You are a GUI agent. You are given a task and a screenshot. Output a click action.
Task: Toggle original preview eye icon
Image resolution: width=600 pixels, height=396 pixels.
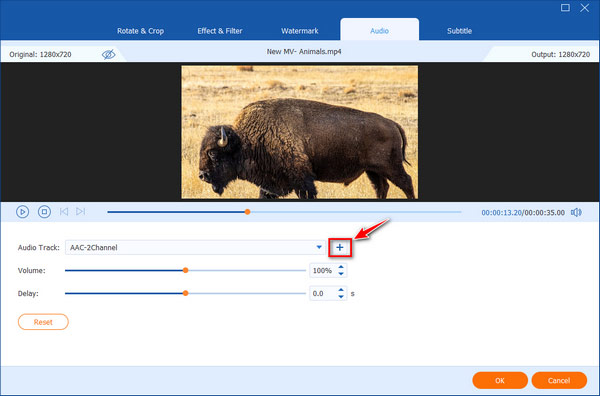[108, 55]
